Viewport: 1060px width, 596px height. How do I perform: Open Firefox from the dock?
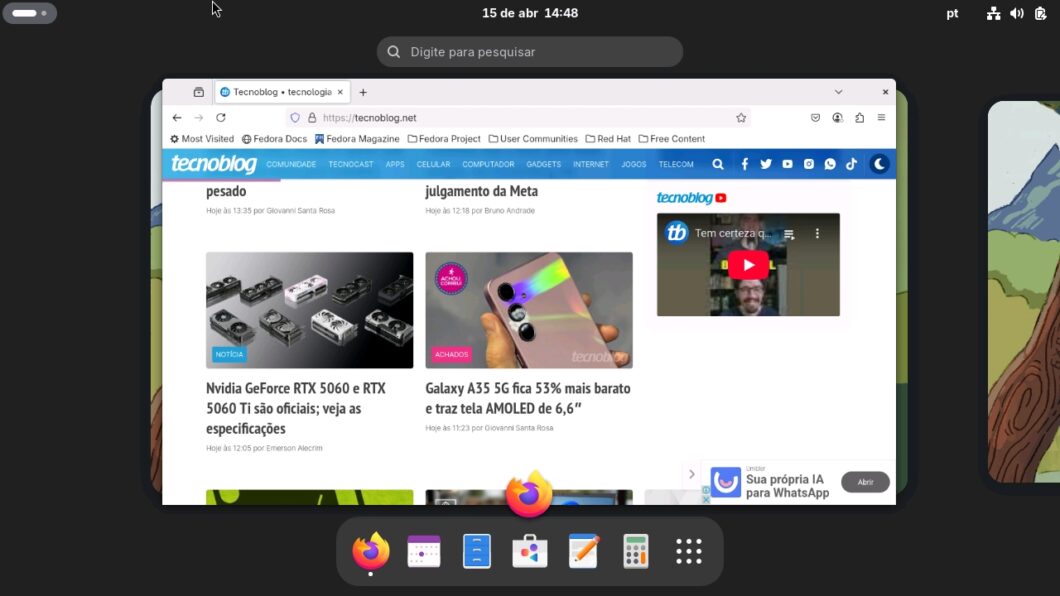(x=370, y=551)
